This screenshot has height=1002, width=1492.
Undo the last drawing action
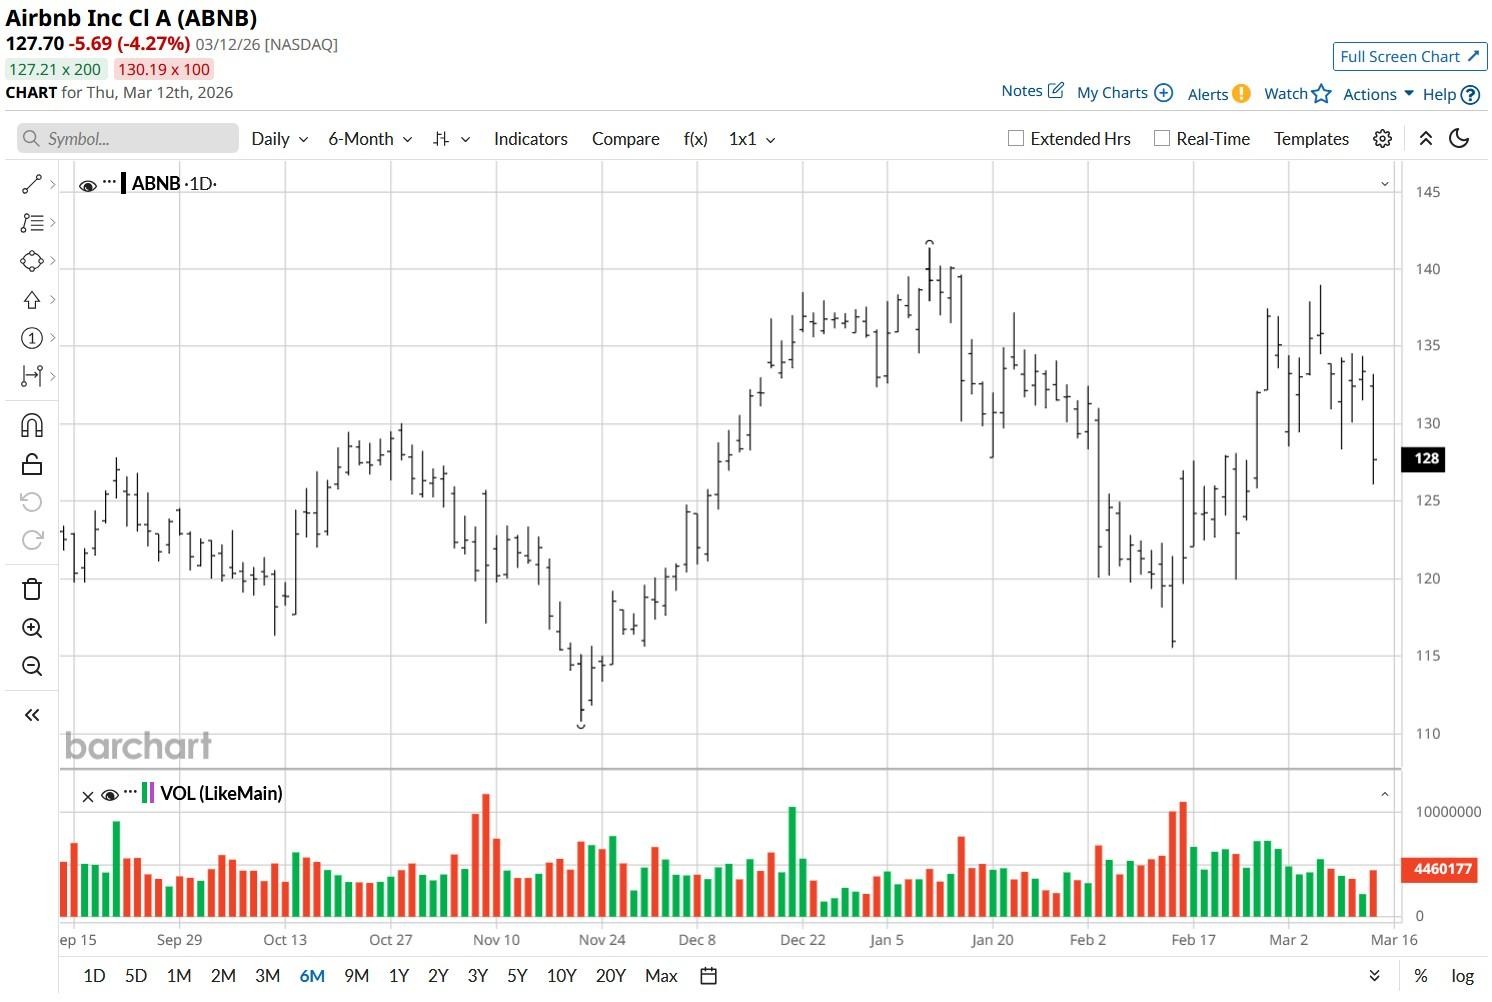tap(32, 502)
